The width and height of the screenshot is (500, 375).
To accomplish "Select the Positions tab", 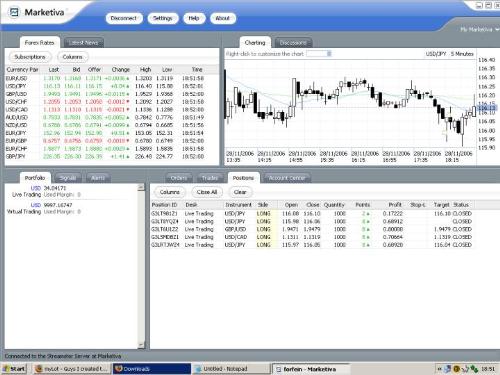I will 243,178.
